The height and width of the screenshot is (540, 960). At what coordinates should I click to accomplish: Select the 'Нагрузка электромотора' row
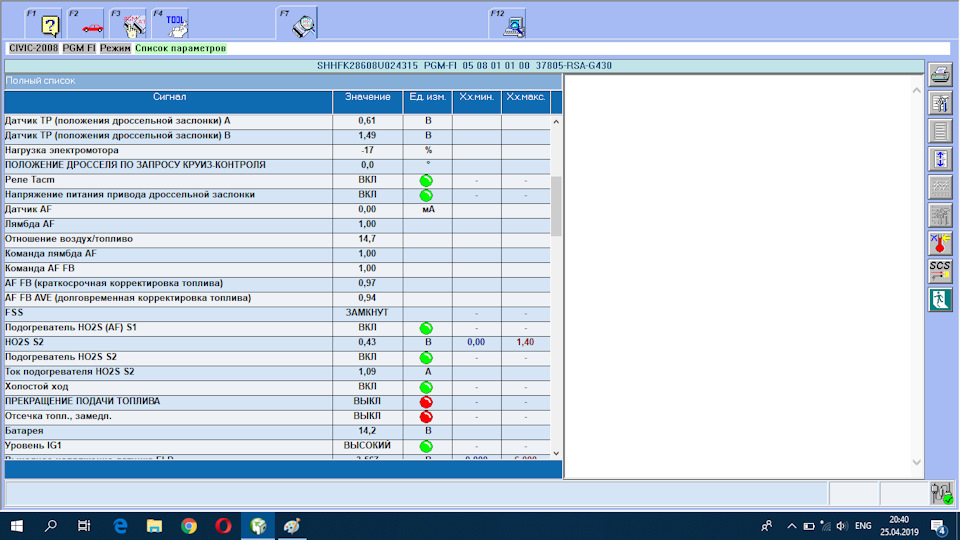277,151
